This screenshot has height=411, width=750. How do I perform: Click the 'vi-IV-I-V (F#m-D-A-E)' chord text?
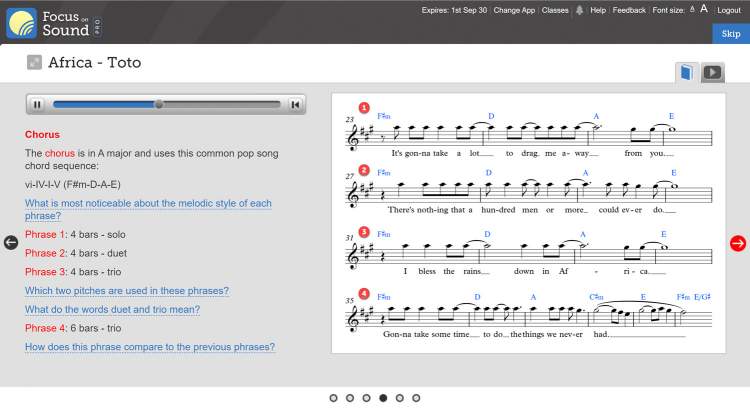(x=73, y=184)
